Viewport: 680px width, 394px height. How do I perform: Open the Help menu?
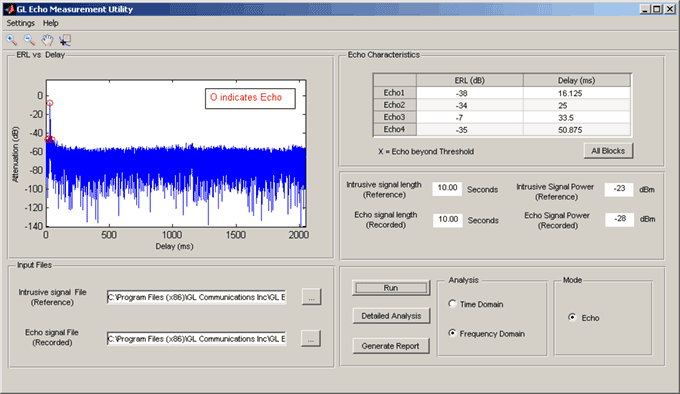tap(50, 23)
